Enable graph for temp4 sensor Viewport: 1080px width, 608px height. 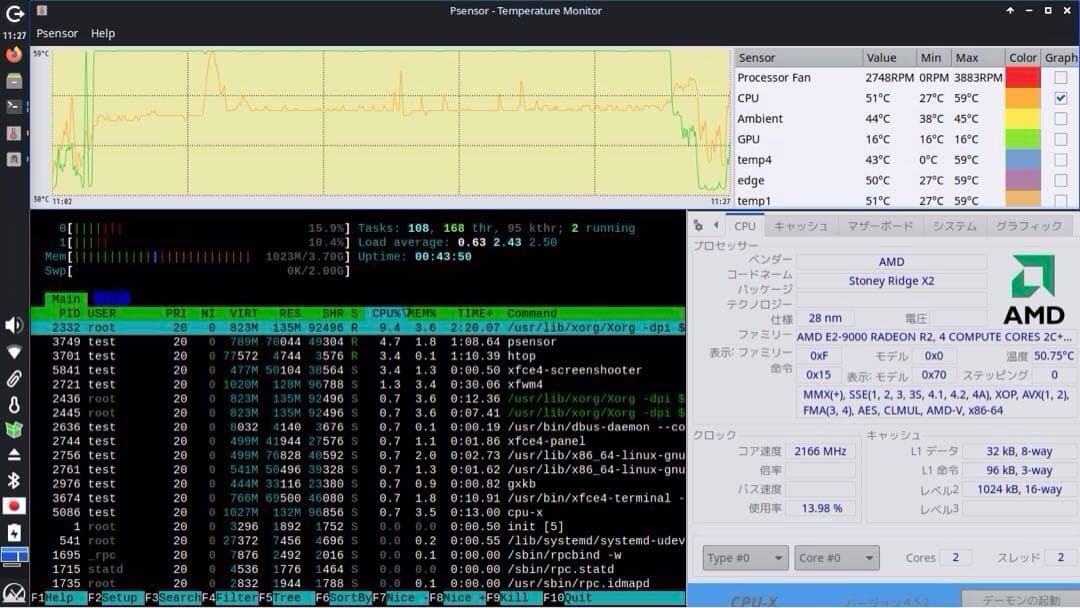[x=1061, y=160]
